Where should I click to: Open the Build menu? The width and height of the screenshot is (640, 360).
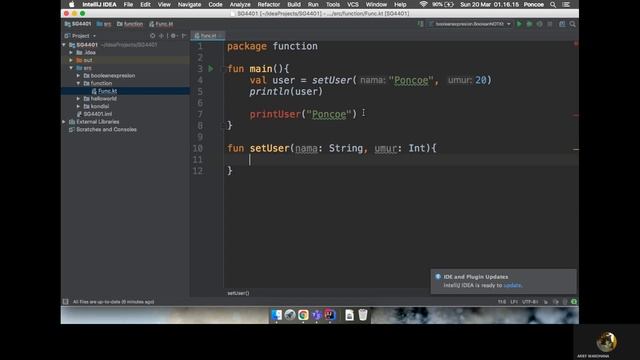tap(294, 4)
